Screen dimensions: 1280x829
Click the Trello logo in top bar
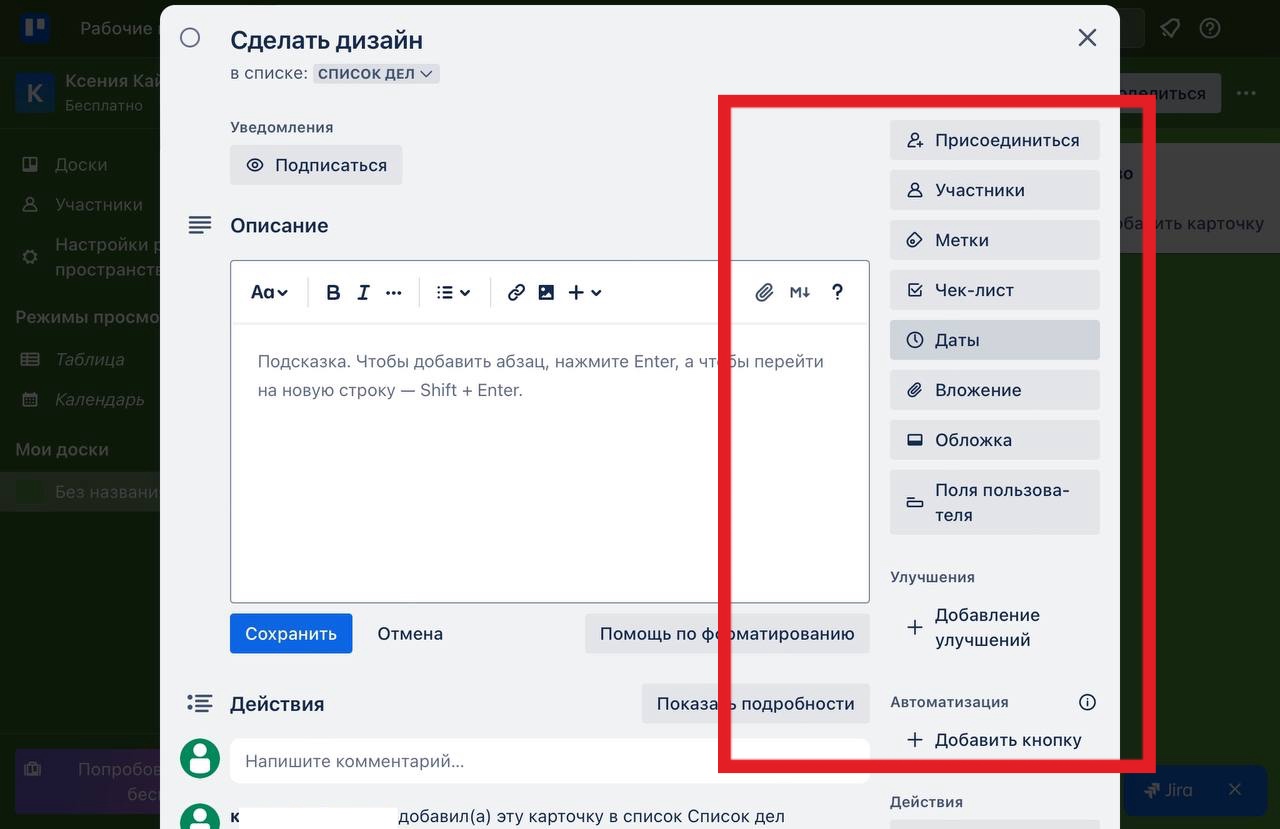[x=36, y=28]
